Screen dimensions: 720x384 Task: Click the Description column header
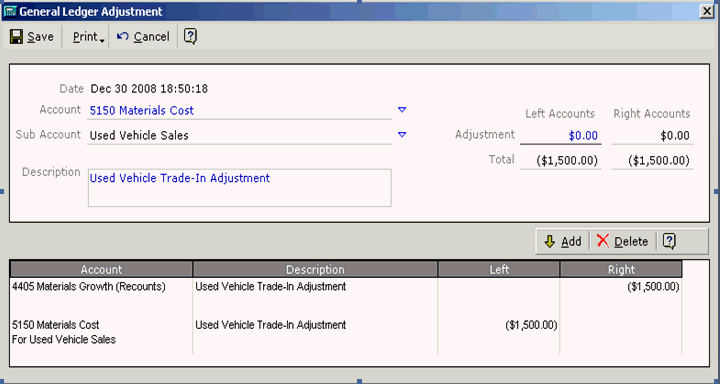click(315, 270)
